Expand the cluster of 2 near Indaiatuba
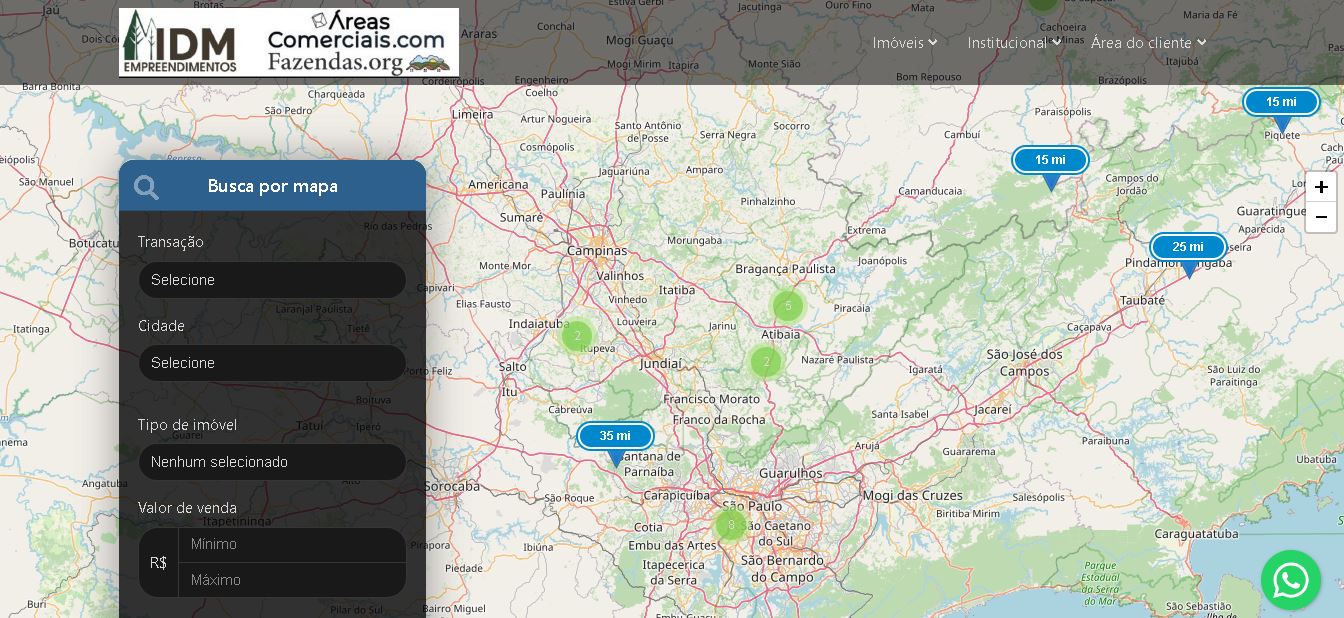 point(577,336)
